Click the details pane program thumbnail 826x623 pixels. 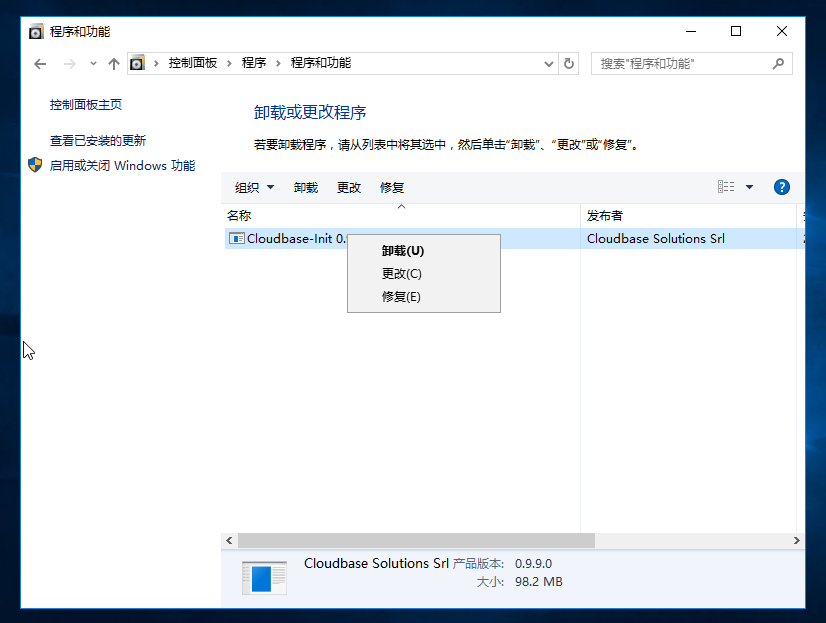click(x=264, y=578)
